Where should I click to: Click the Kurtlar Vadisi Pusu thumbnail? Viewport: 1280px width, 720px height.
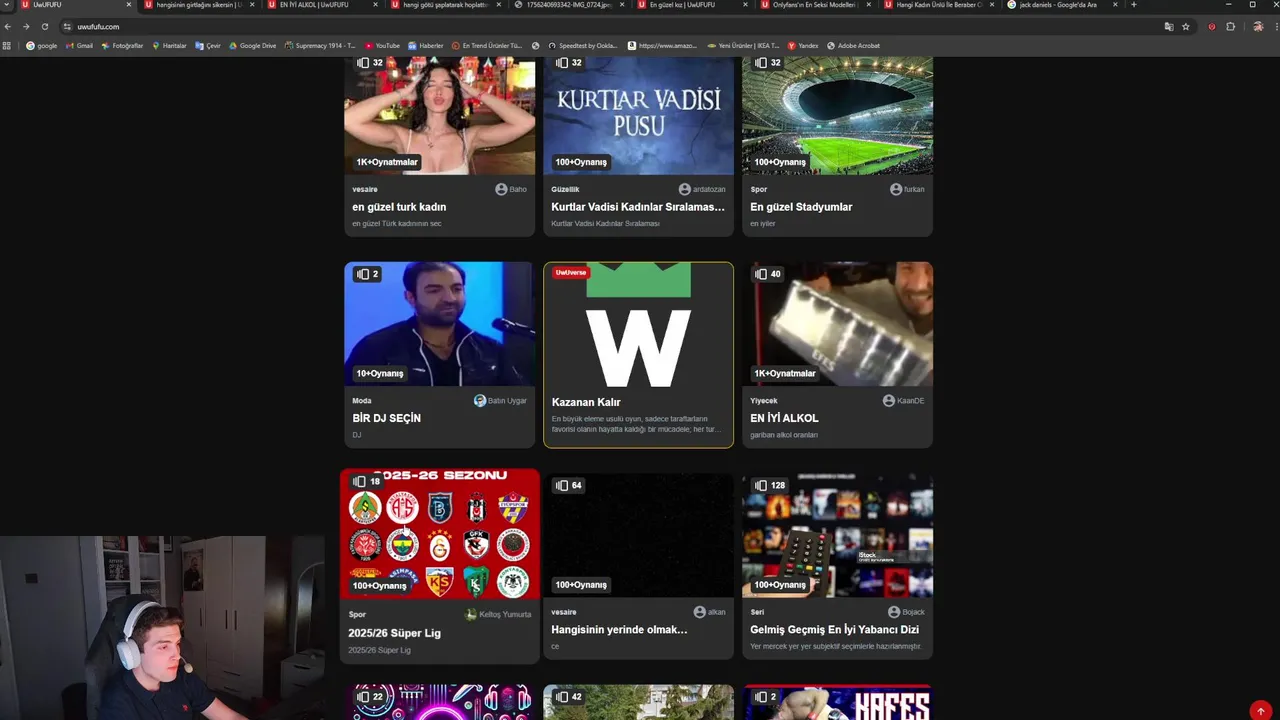click(638, 116)
